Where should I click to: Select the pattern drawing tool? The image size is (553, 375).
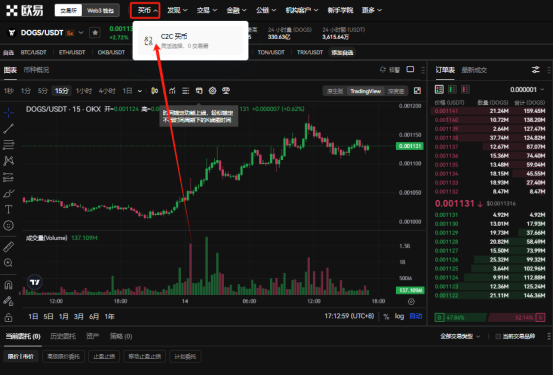[x=8, y=161]
